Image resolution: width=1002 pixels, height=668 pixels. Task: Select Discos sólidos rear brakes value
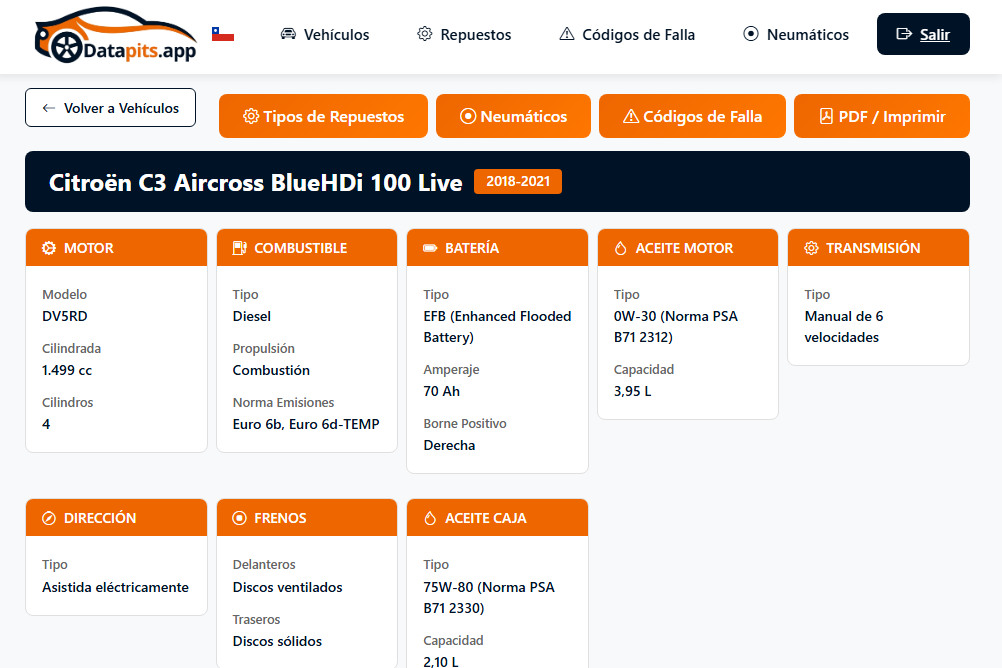coord(277,641)
